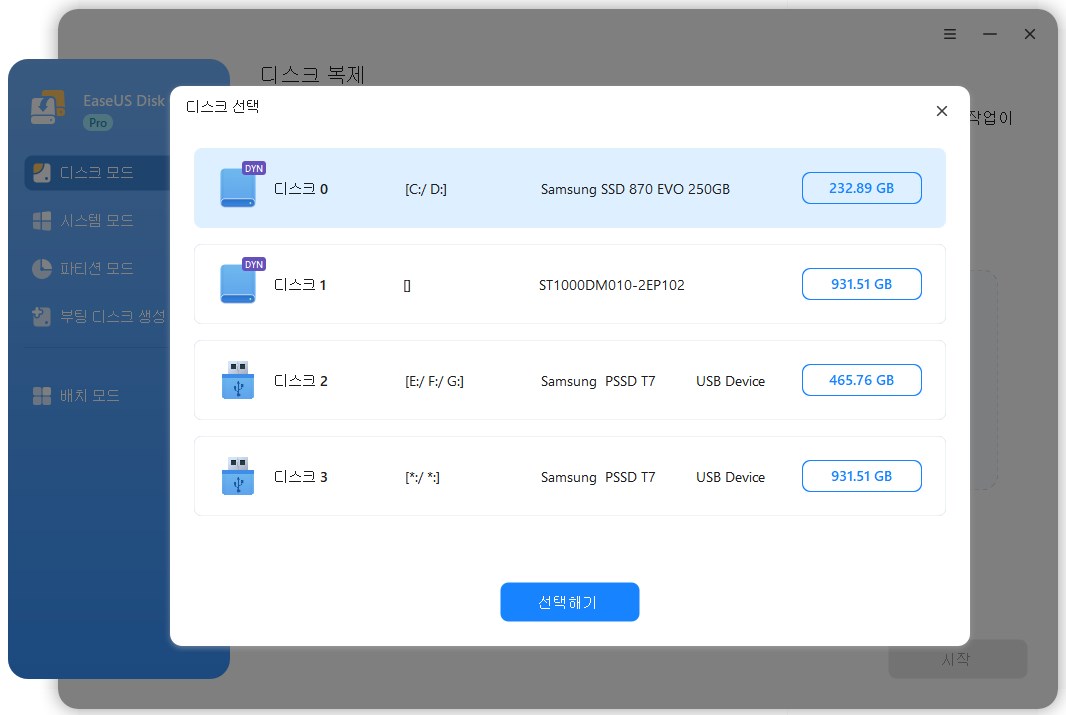The image size is (1066, 715).
Task: Click the 931.51 GB button for Disk 1
Action: (x=861, y=284)
